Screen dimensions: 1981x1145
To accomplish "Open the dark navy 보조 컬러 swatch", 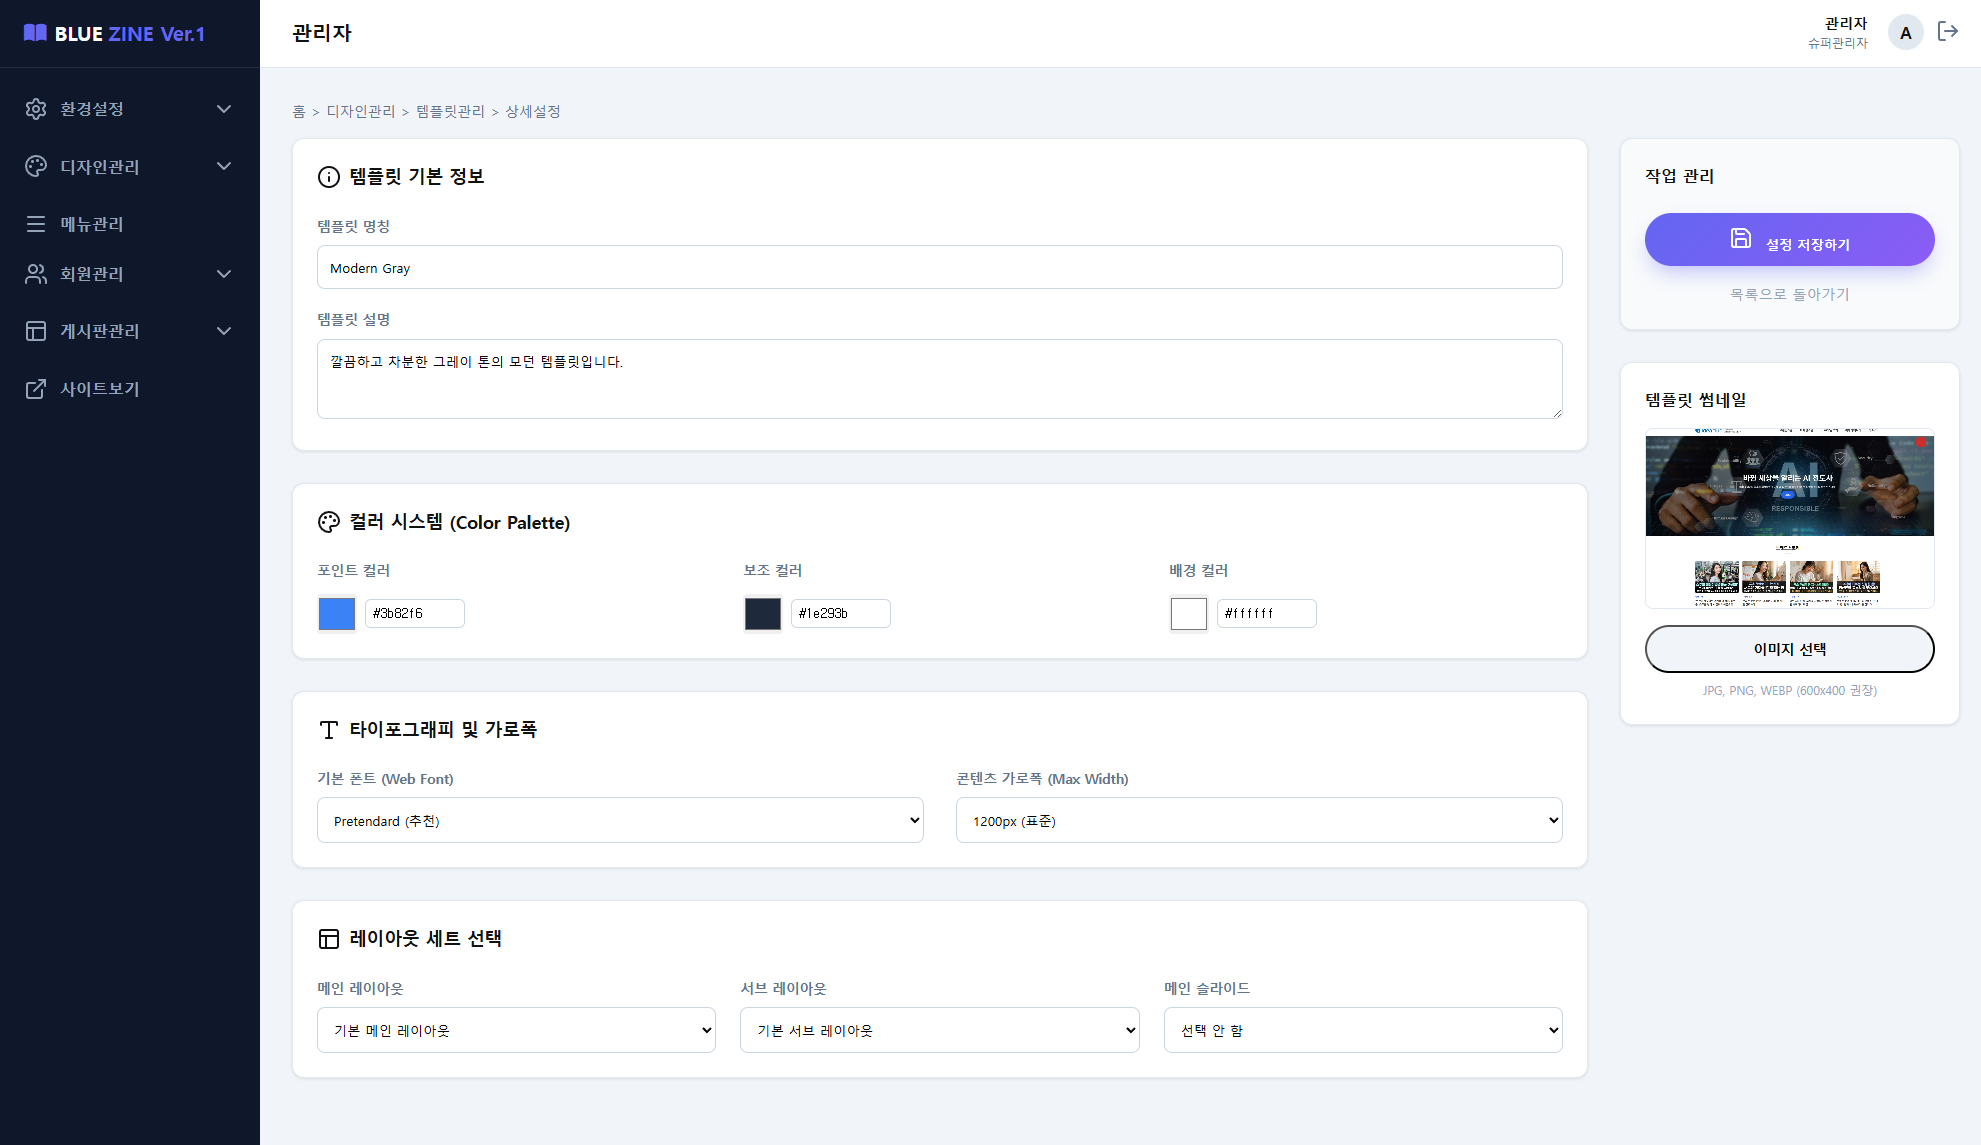I will (x=763, y=613).
